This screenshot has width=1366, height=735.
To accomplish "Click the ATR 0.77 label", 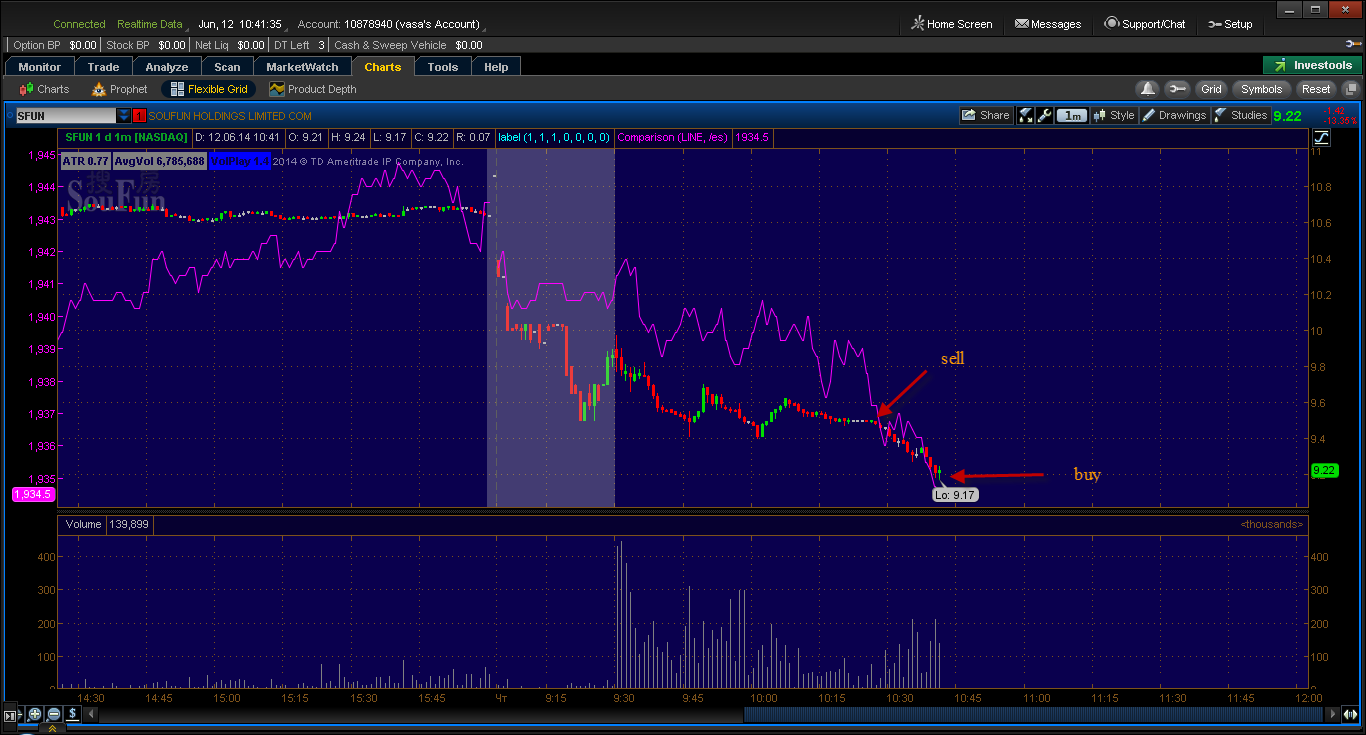I will pyautogui.click(x=85, y=160).
